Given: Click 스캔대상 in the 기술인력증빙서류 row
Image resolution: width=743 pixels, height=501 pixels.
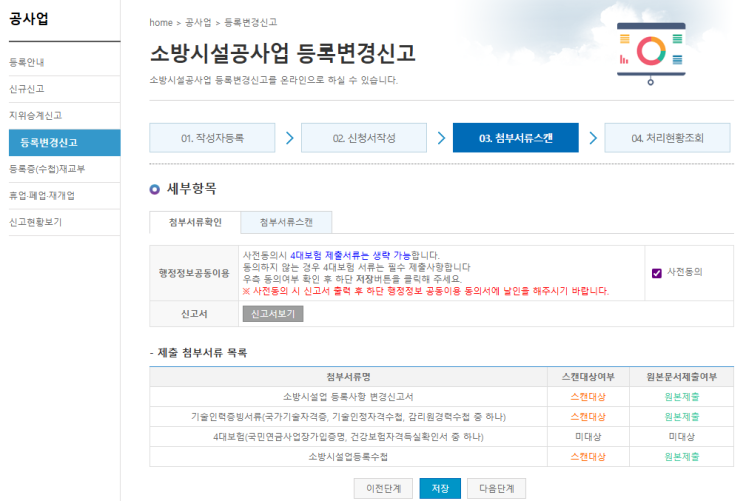Looking at the screenshot, I should coord(588,417).
